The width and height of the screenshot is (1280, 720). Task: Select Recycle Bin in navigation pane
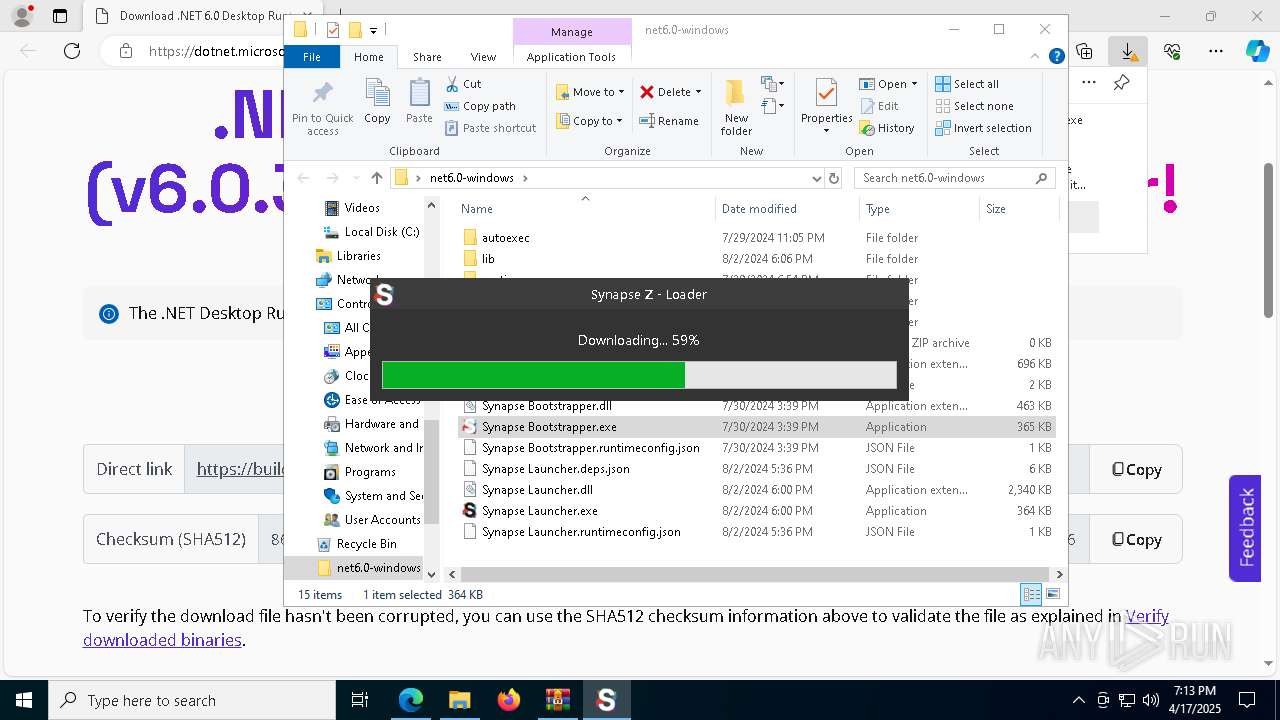pos(357,544)
